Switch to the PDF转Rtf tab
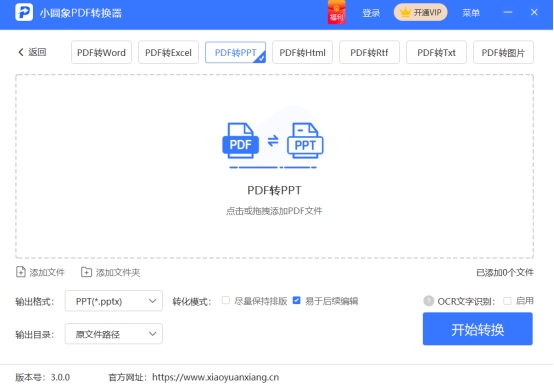The height and width of the screenshot is (388, 554). 369,52
